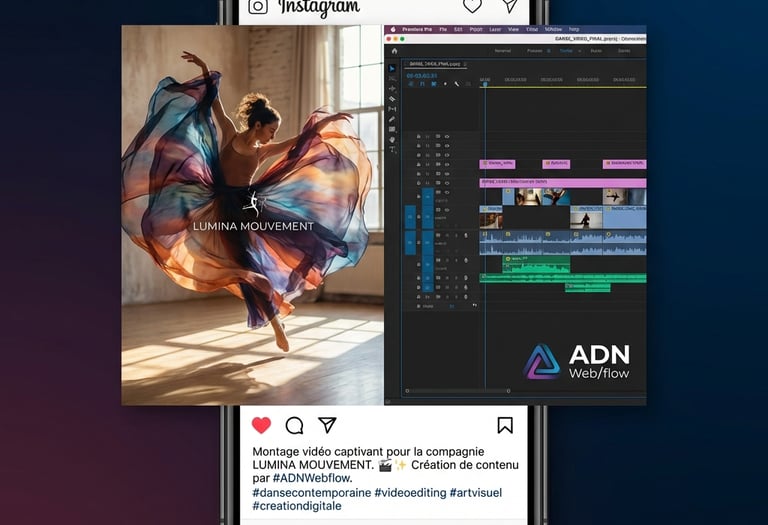Click the timeline playhead marker
This screenshot has width=768, height=525.
[x=485, y=84]
